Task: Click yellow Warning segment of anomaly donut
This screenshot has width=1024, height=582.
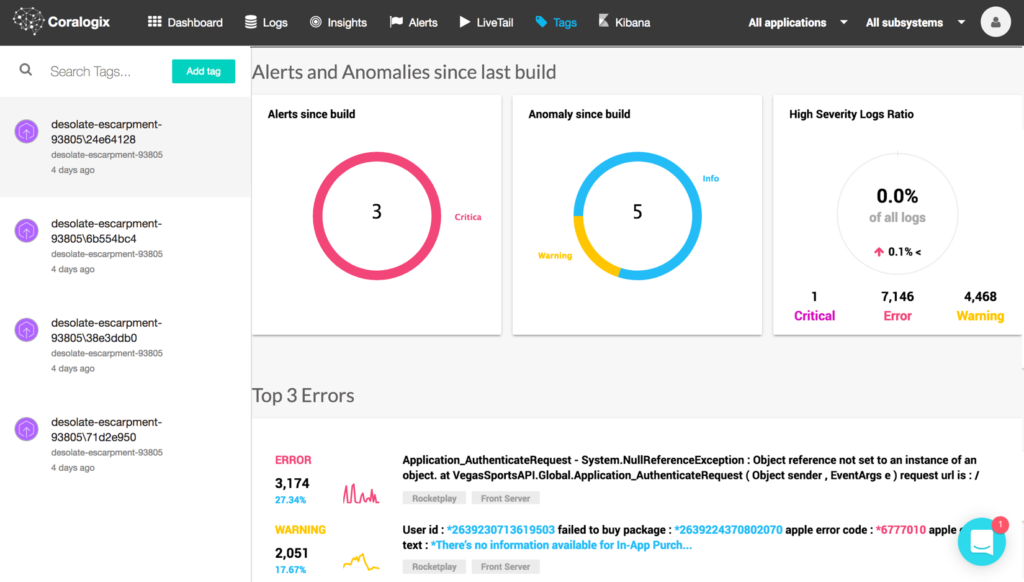Action: click(590, 251)
